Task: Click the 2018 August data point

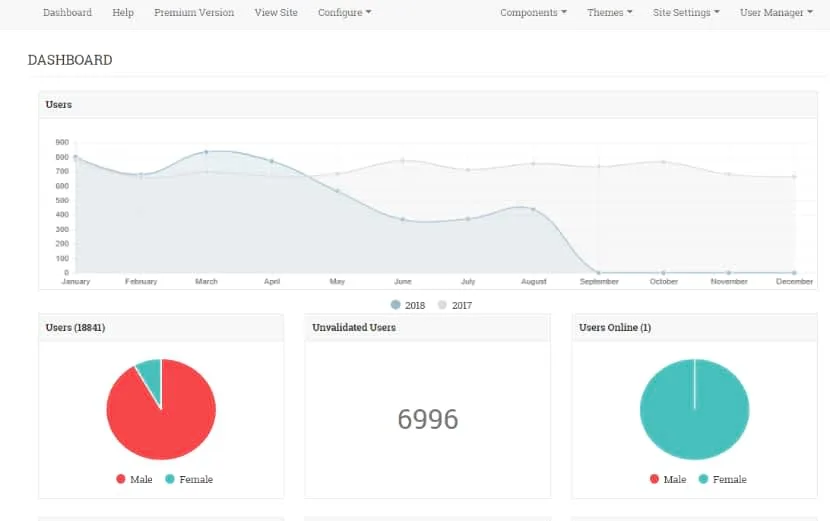Action: pyautogui.click(x=533, y=210)
